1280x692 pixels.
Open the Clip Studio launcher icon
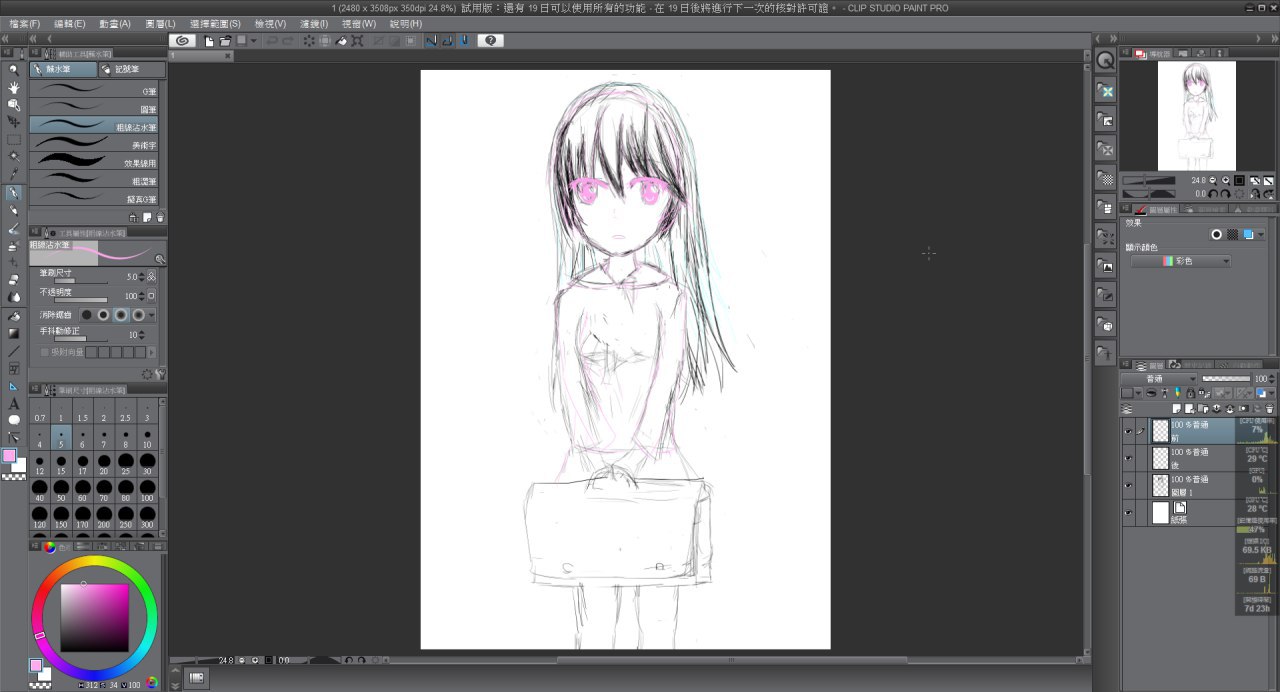click(x=182, y=41)
